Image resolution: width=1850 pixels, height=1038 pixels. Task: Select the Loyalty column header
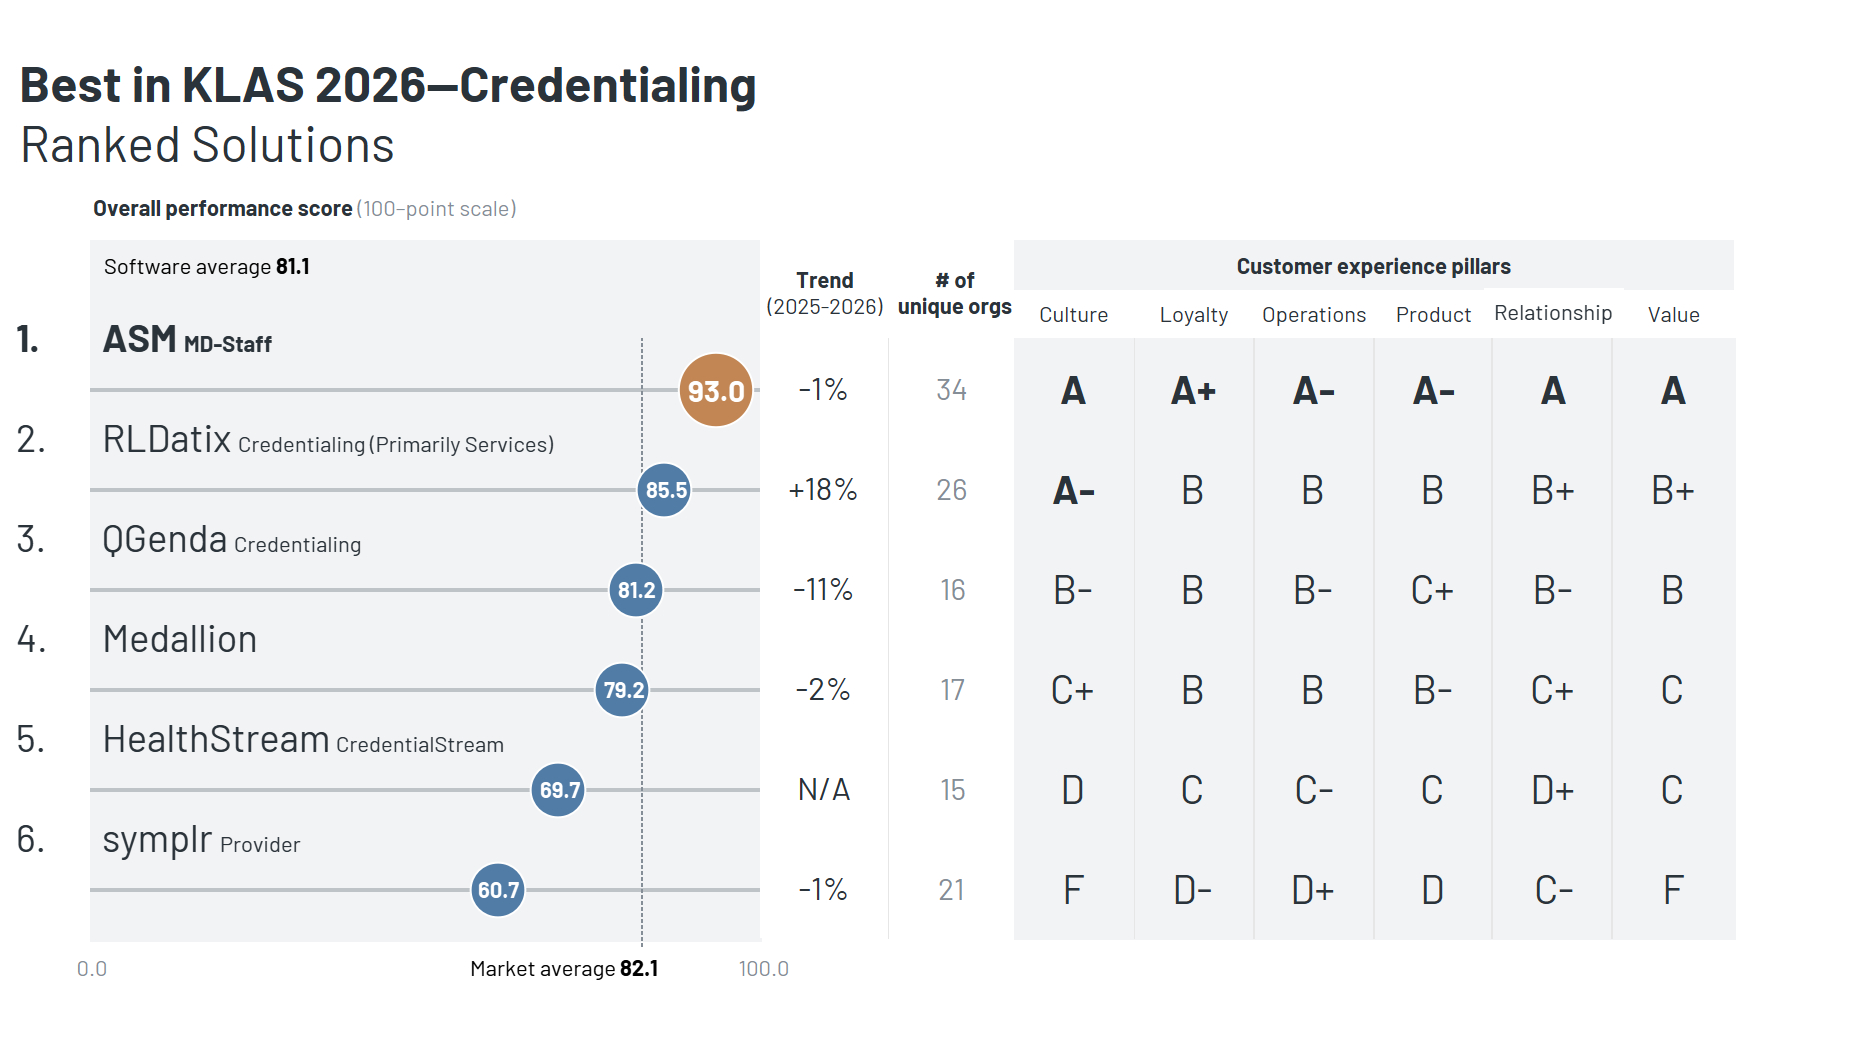tap(1193, 315)
